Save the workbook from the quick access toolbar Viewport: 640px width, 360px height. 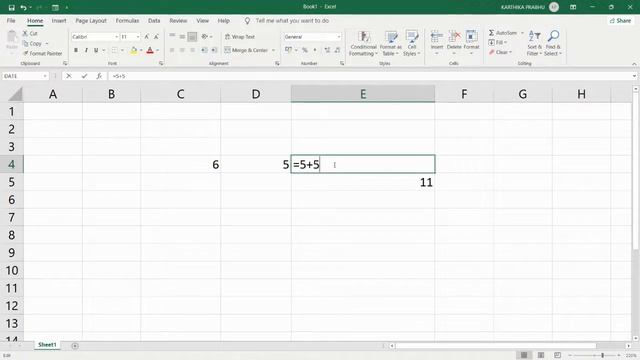pos(11,7)
